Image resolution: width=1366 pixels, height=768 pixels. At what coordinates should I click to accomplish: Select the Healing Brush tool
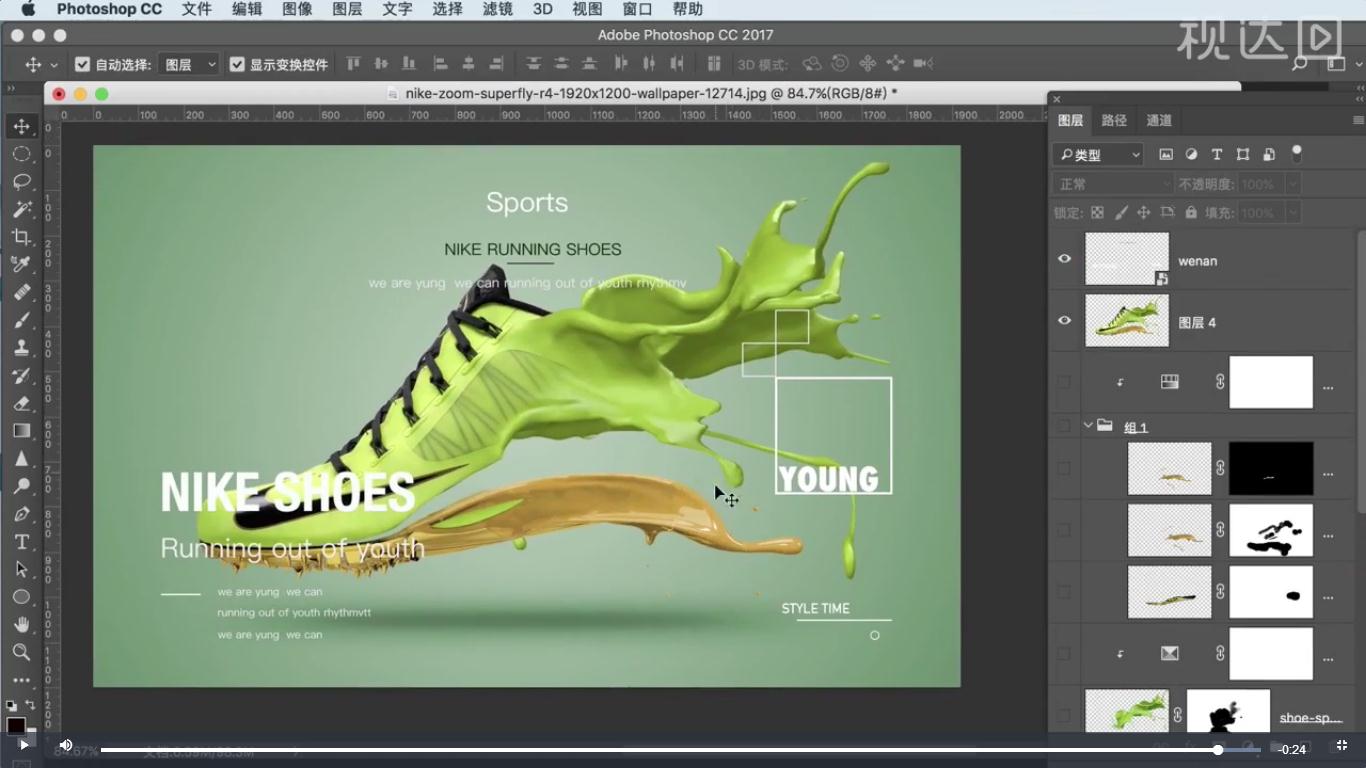point(21,292)
